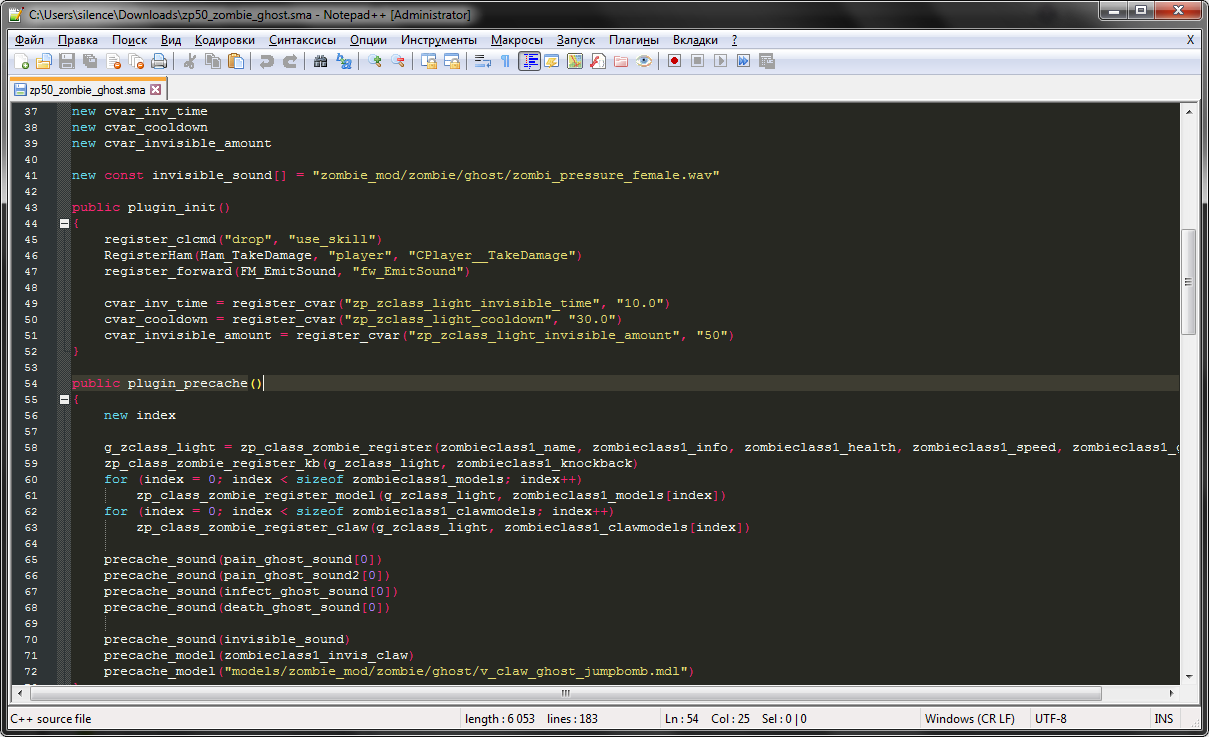Click Windows (CR LF) in status bar
This screenshot has height=737, width=1209.
pos(970,719)
